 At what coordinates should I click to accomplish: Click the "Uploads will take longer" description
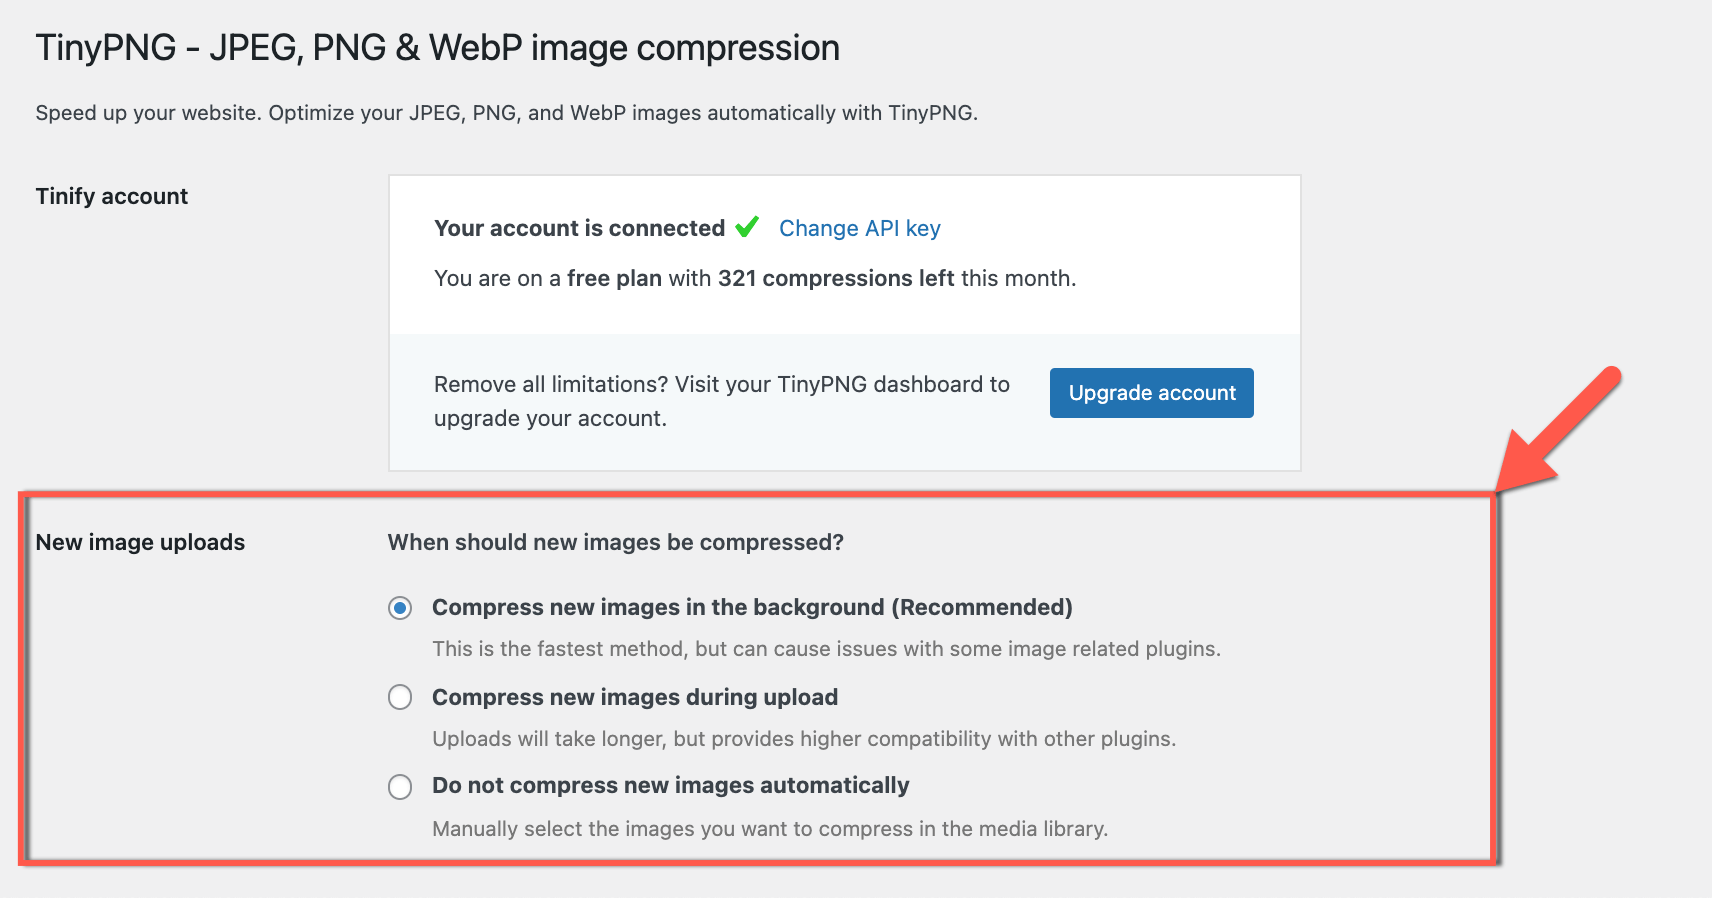[804, 739]
